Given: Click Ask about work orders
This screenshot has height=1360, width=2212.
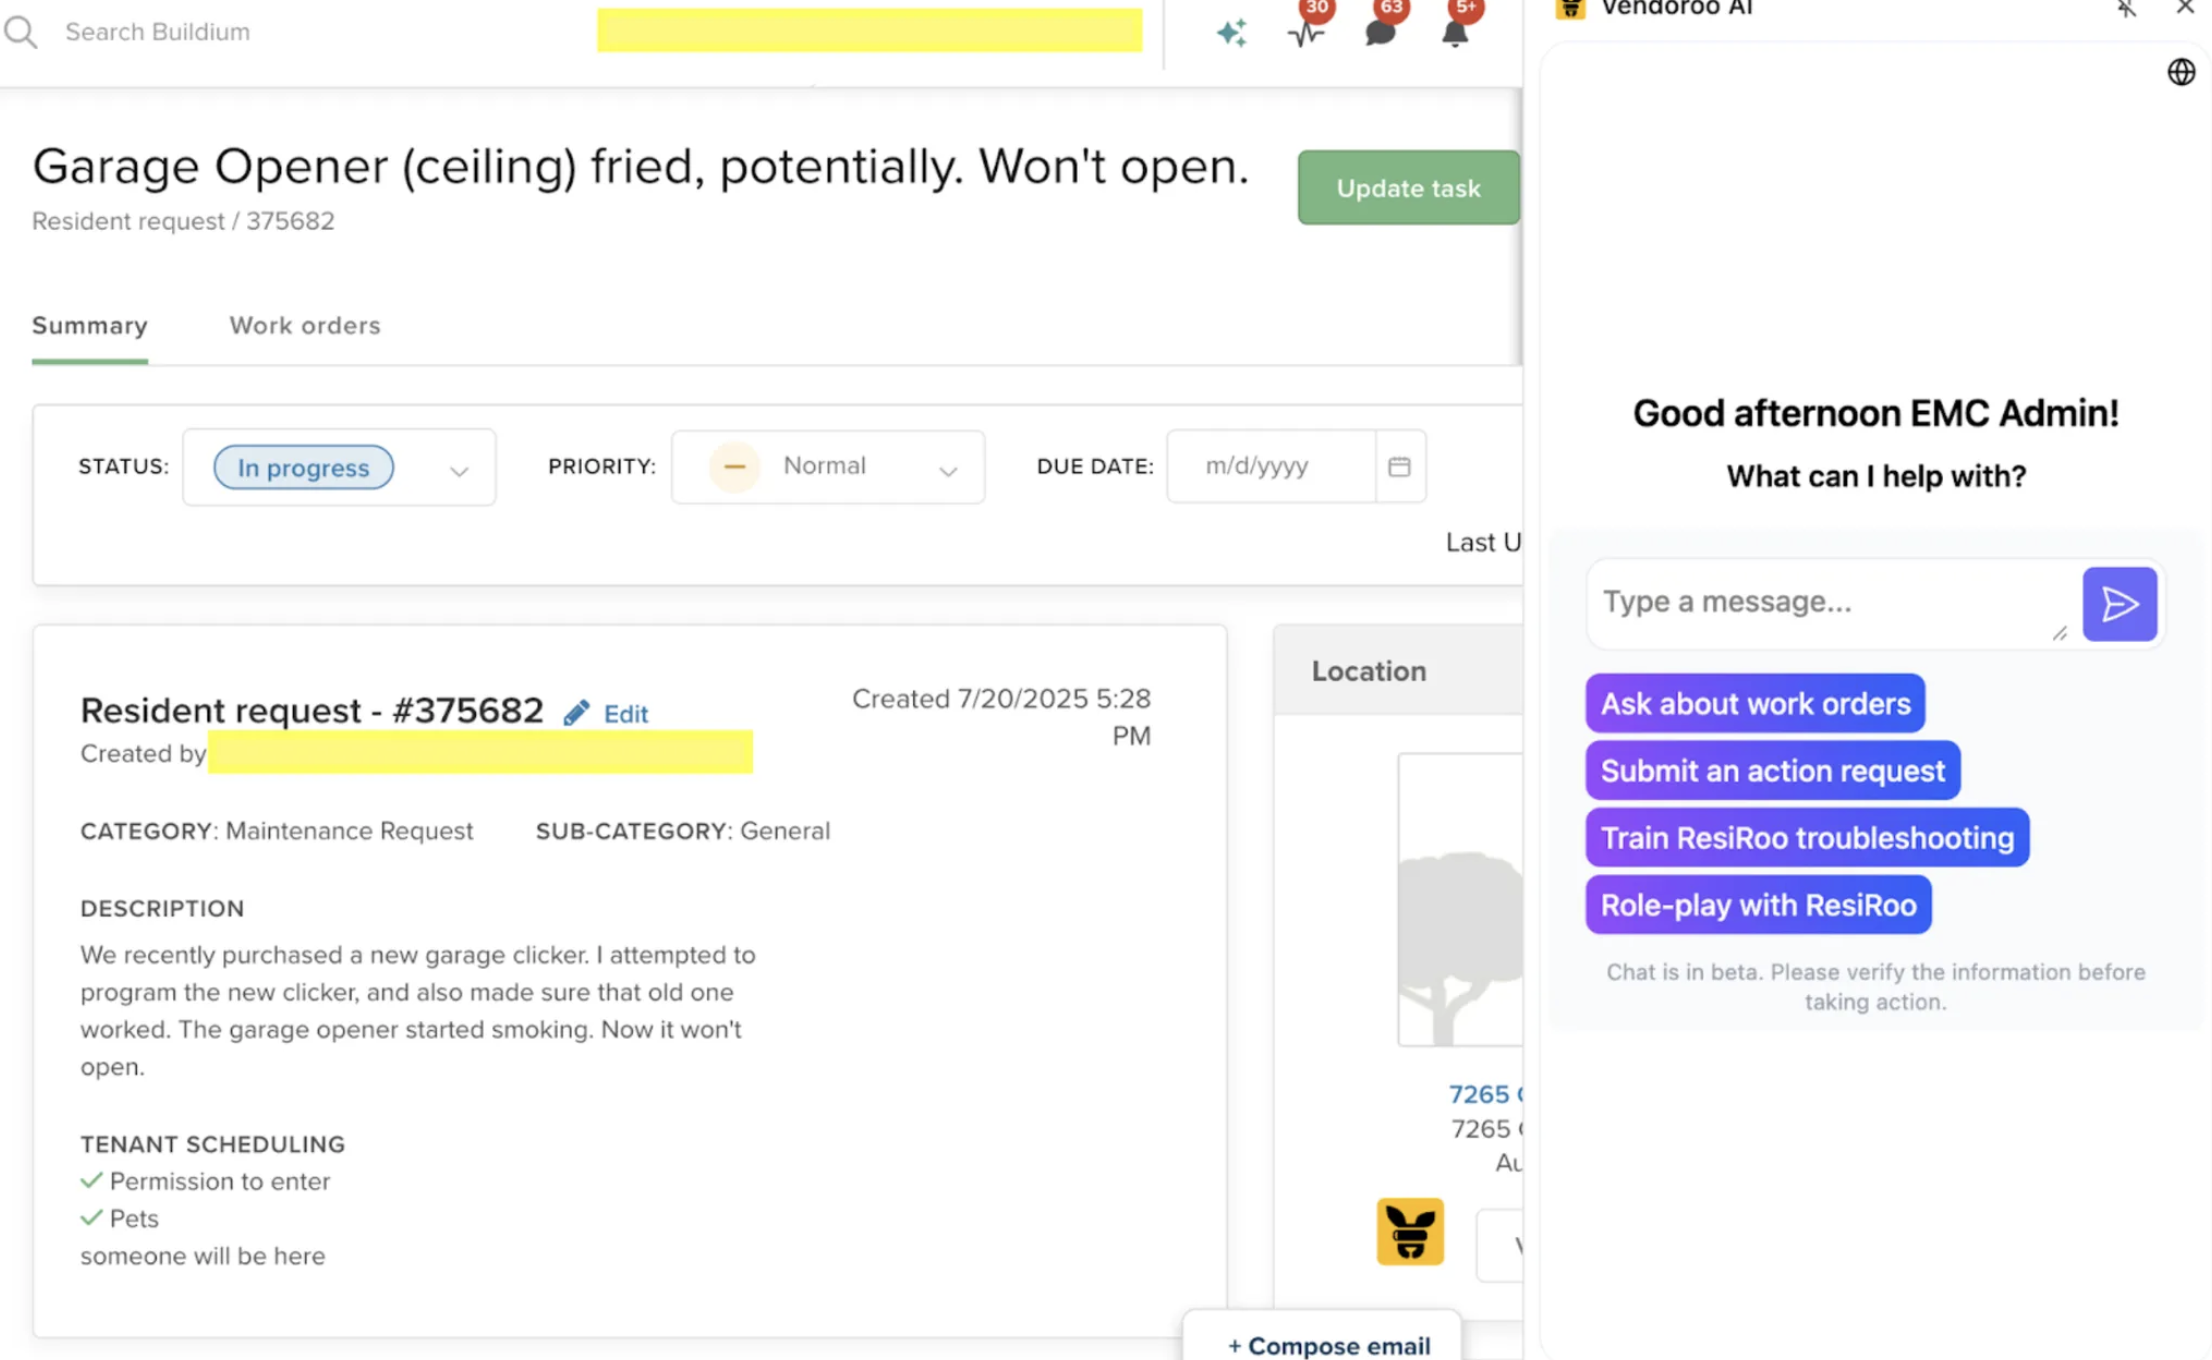Looking at the screenshot, I should tap(1754, 703).
